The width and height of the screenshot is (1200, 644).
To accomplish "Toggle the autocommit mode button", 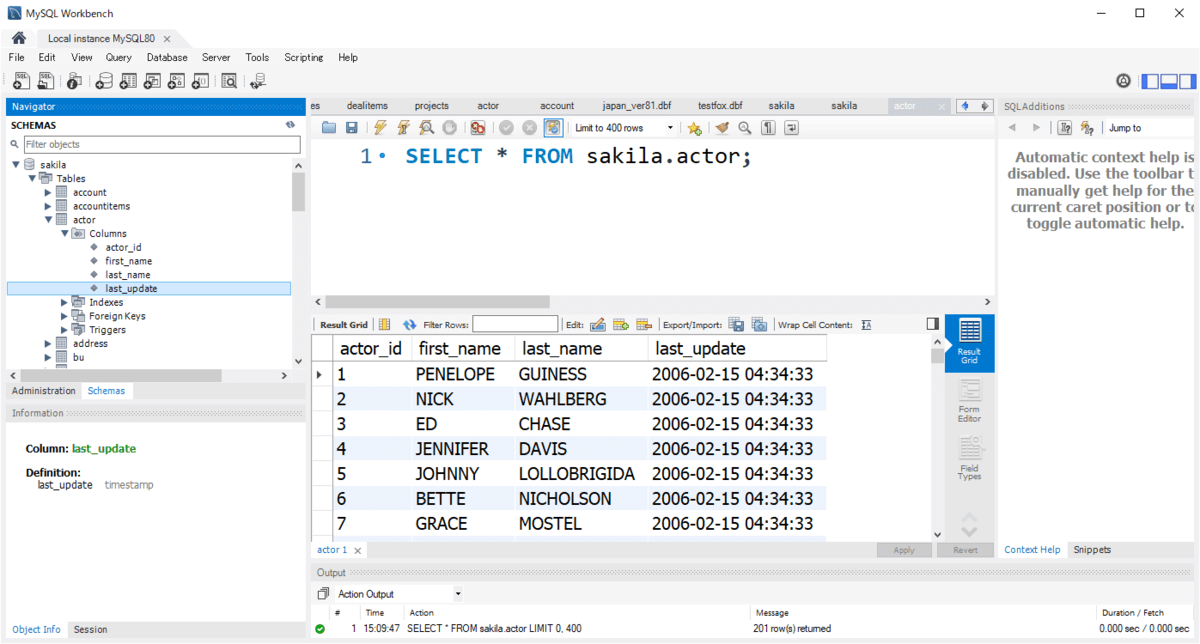I will click(553, 128).
